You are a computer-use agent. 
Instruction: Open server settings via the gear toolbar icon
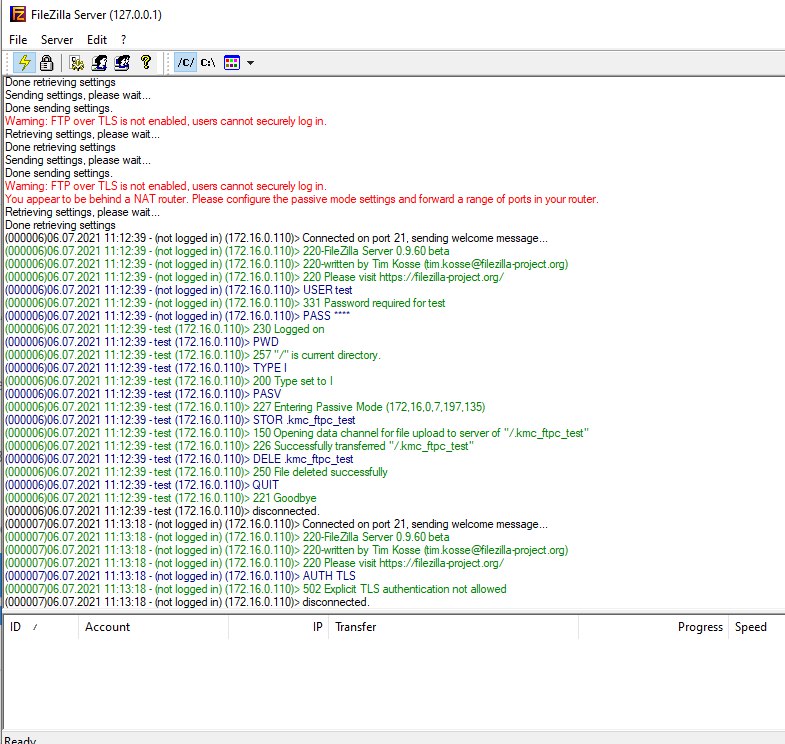click(x=77, y=63)
